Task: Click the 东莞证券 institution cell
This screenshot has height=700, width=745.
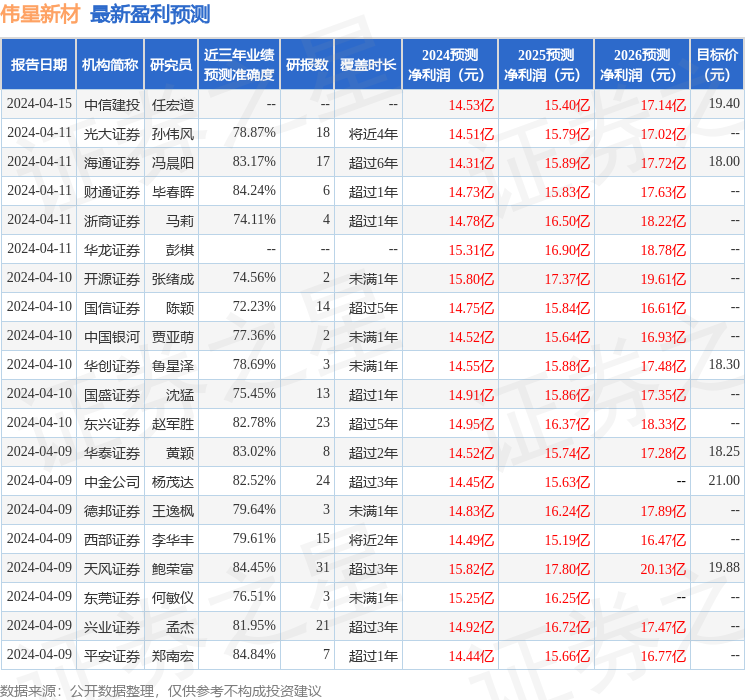Action: pos(112,598)
